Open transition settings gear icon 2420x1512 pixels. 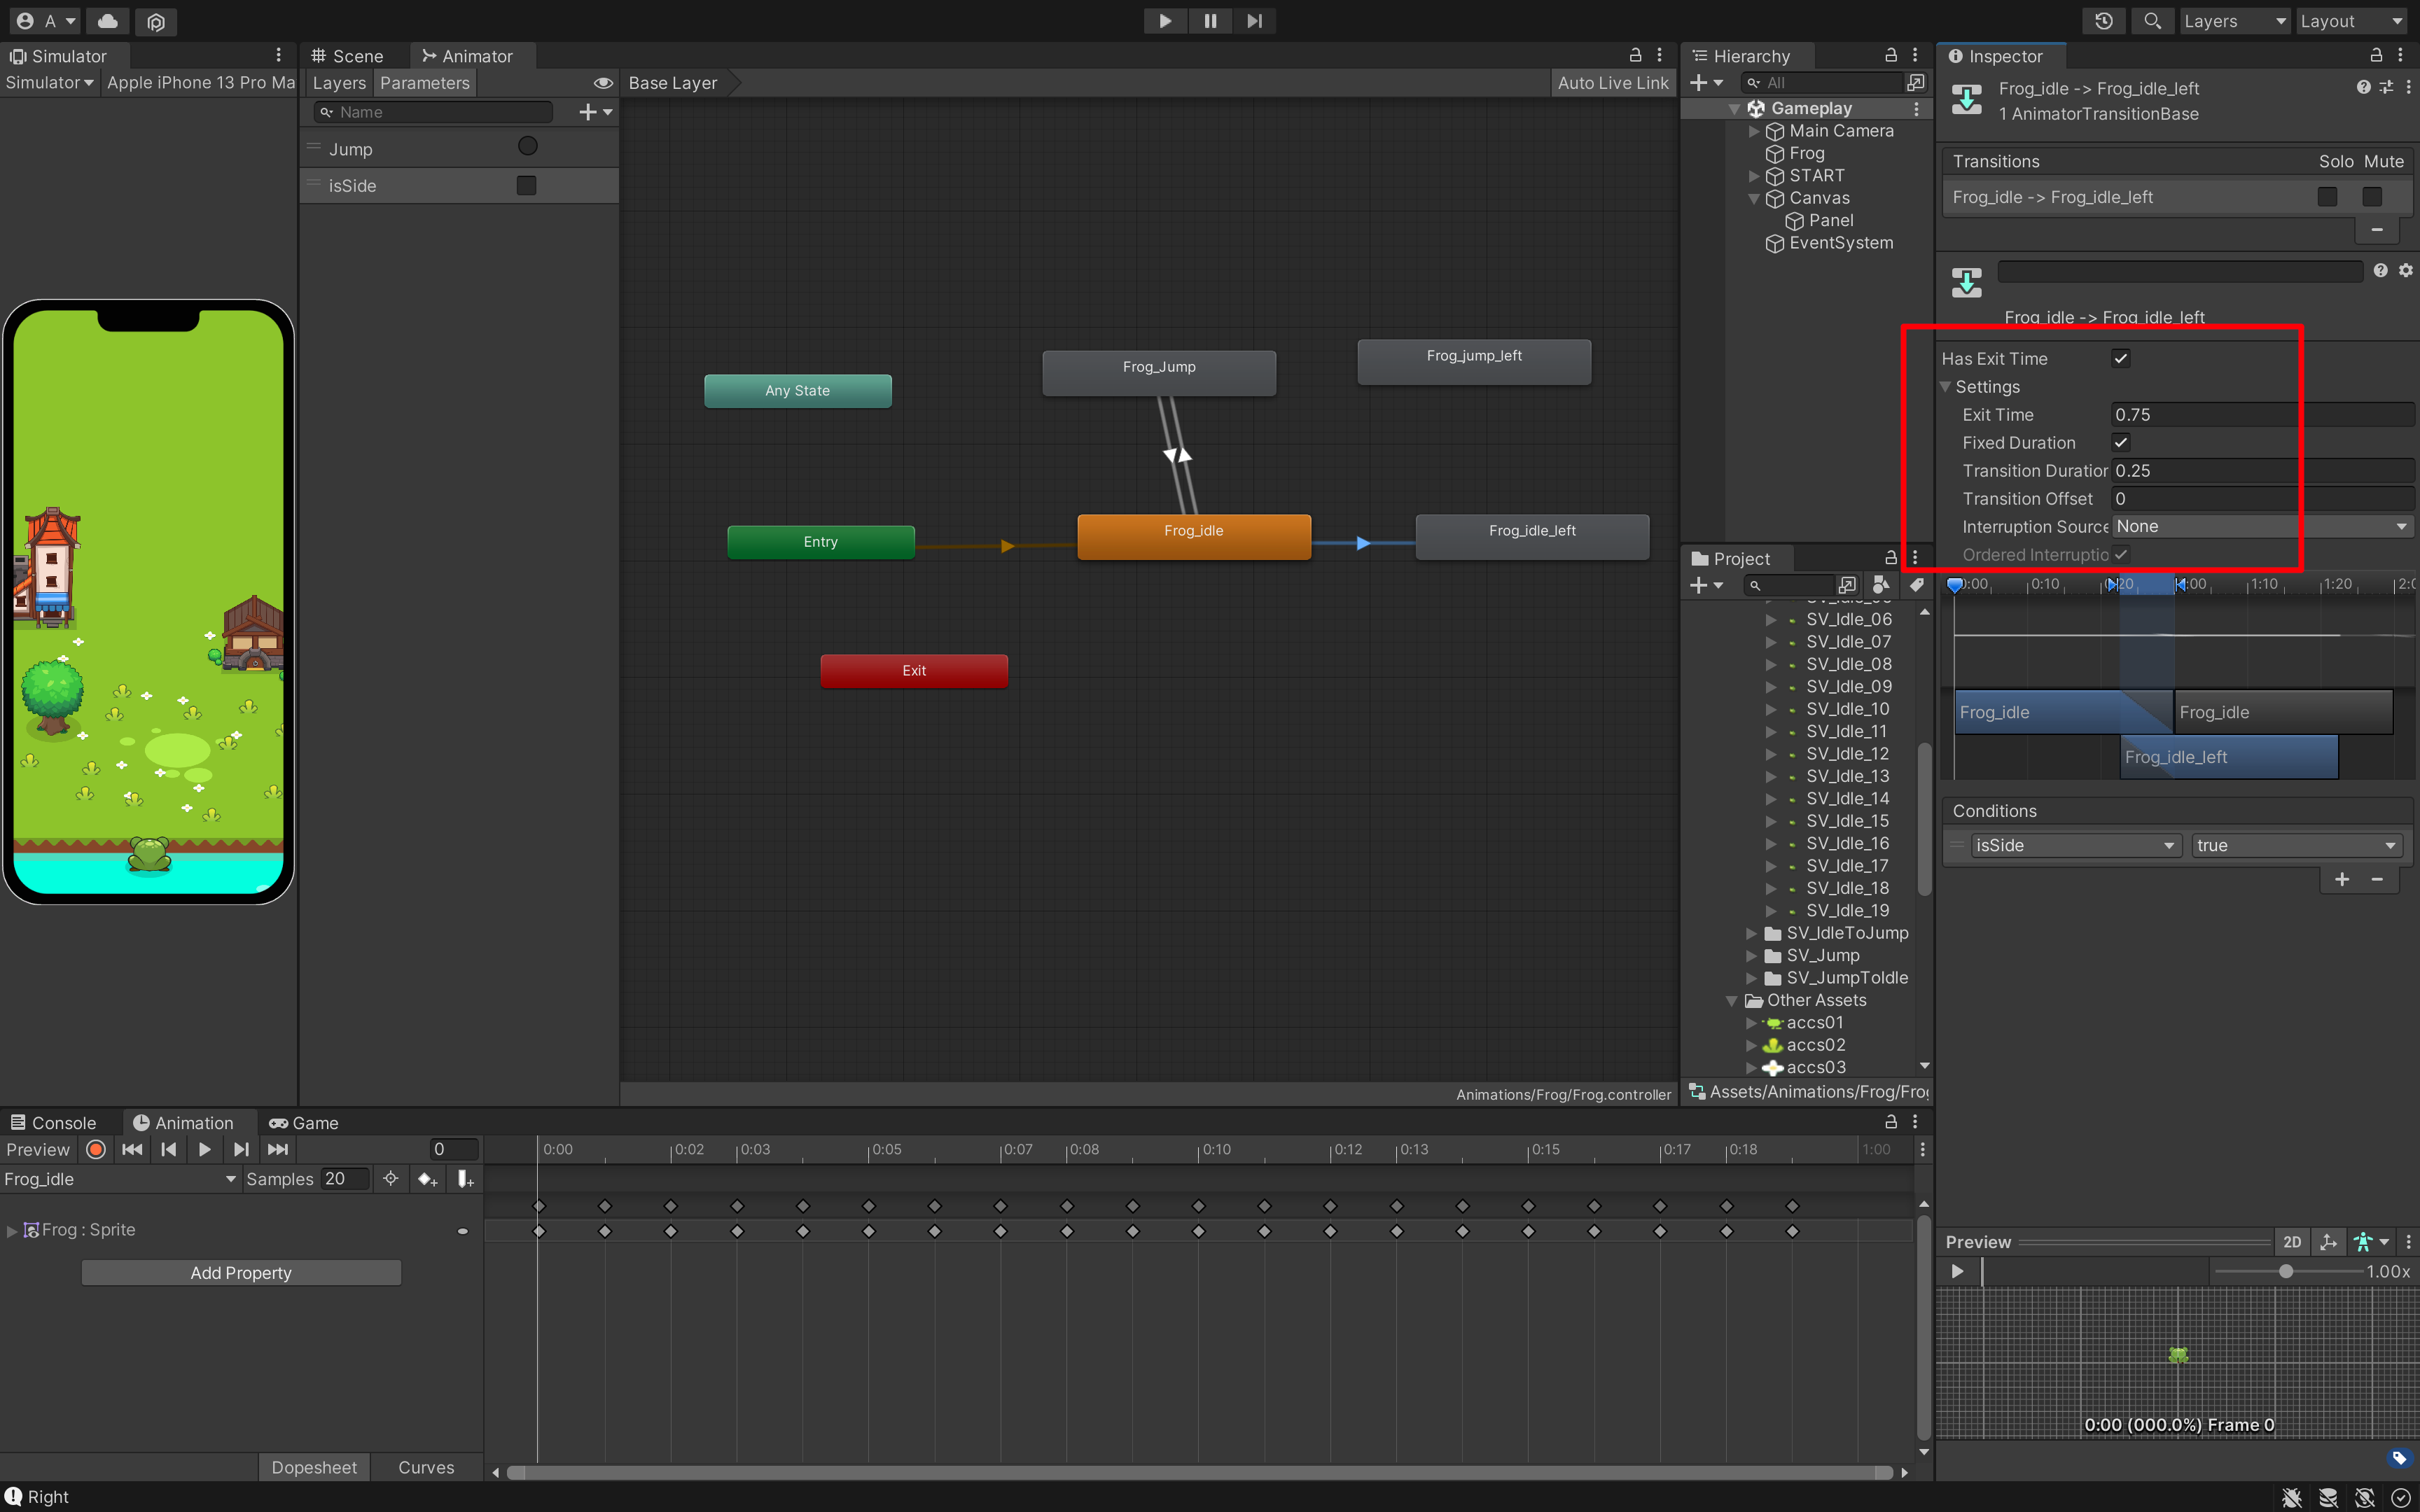2405,270
